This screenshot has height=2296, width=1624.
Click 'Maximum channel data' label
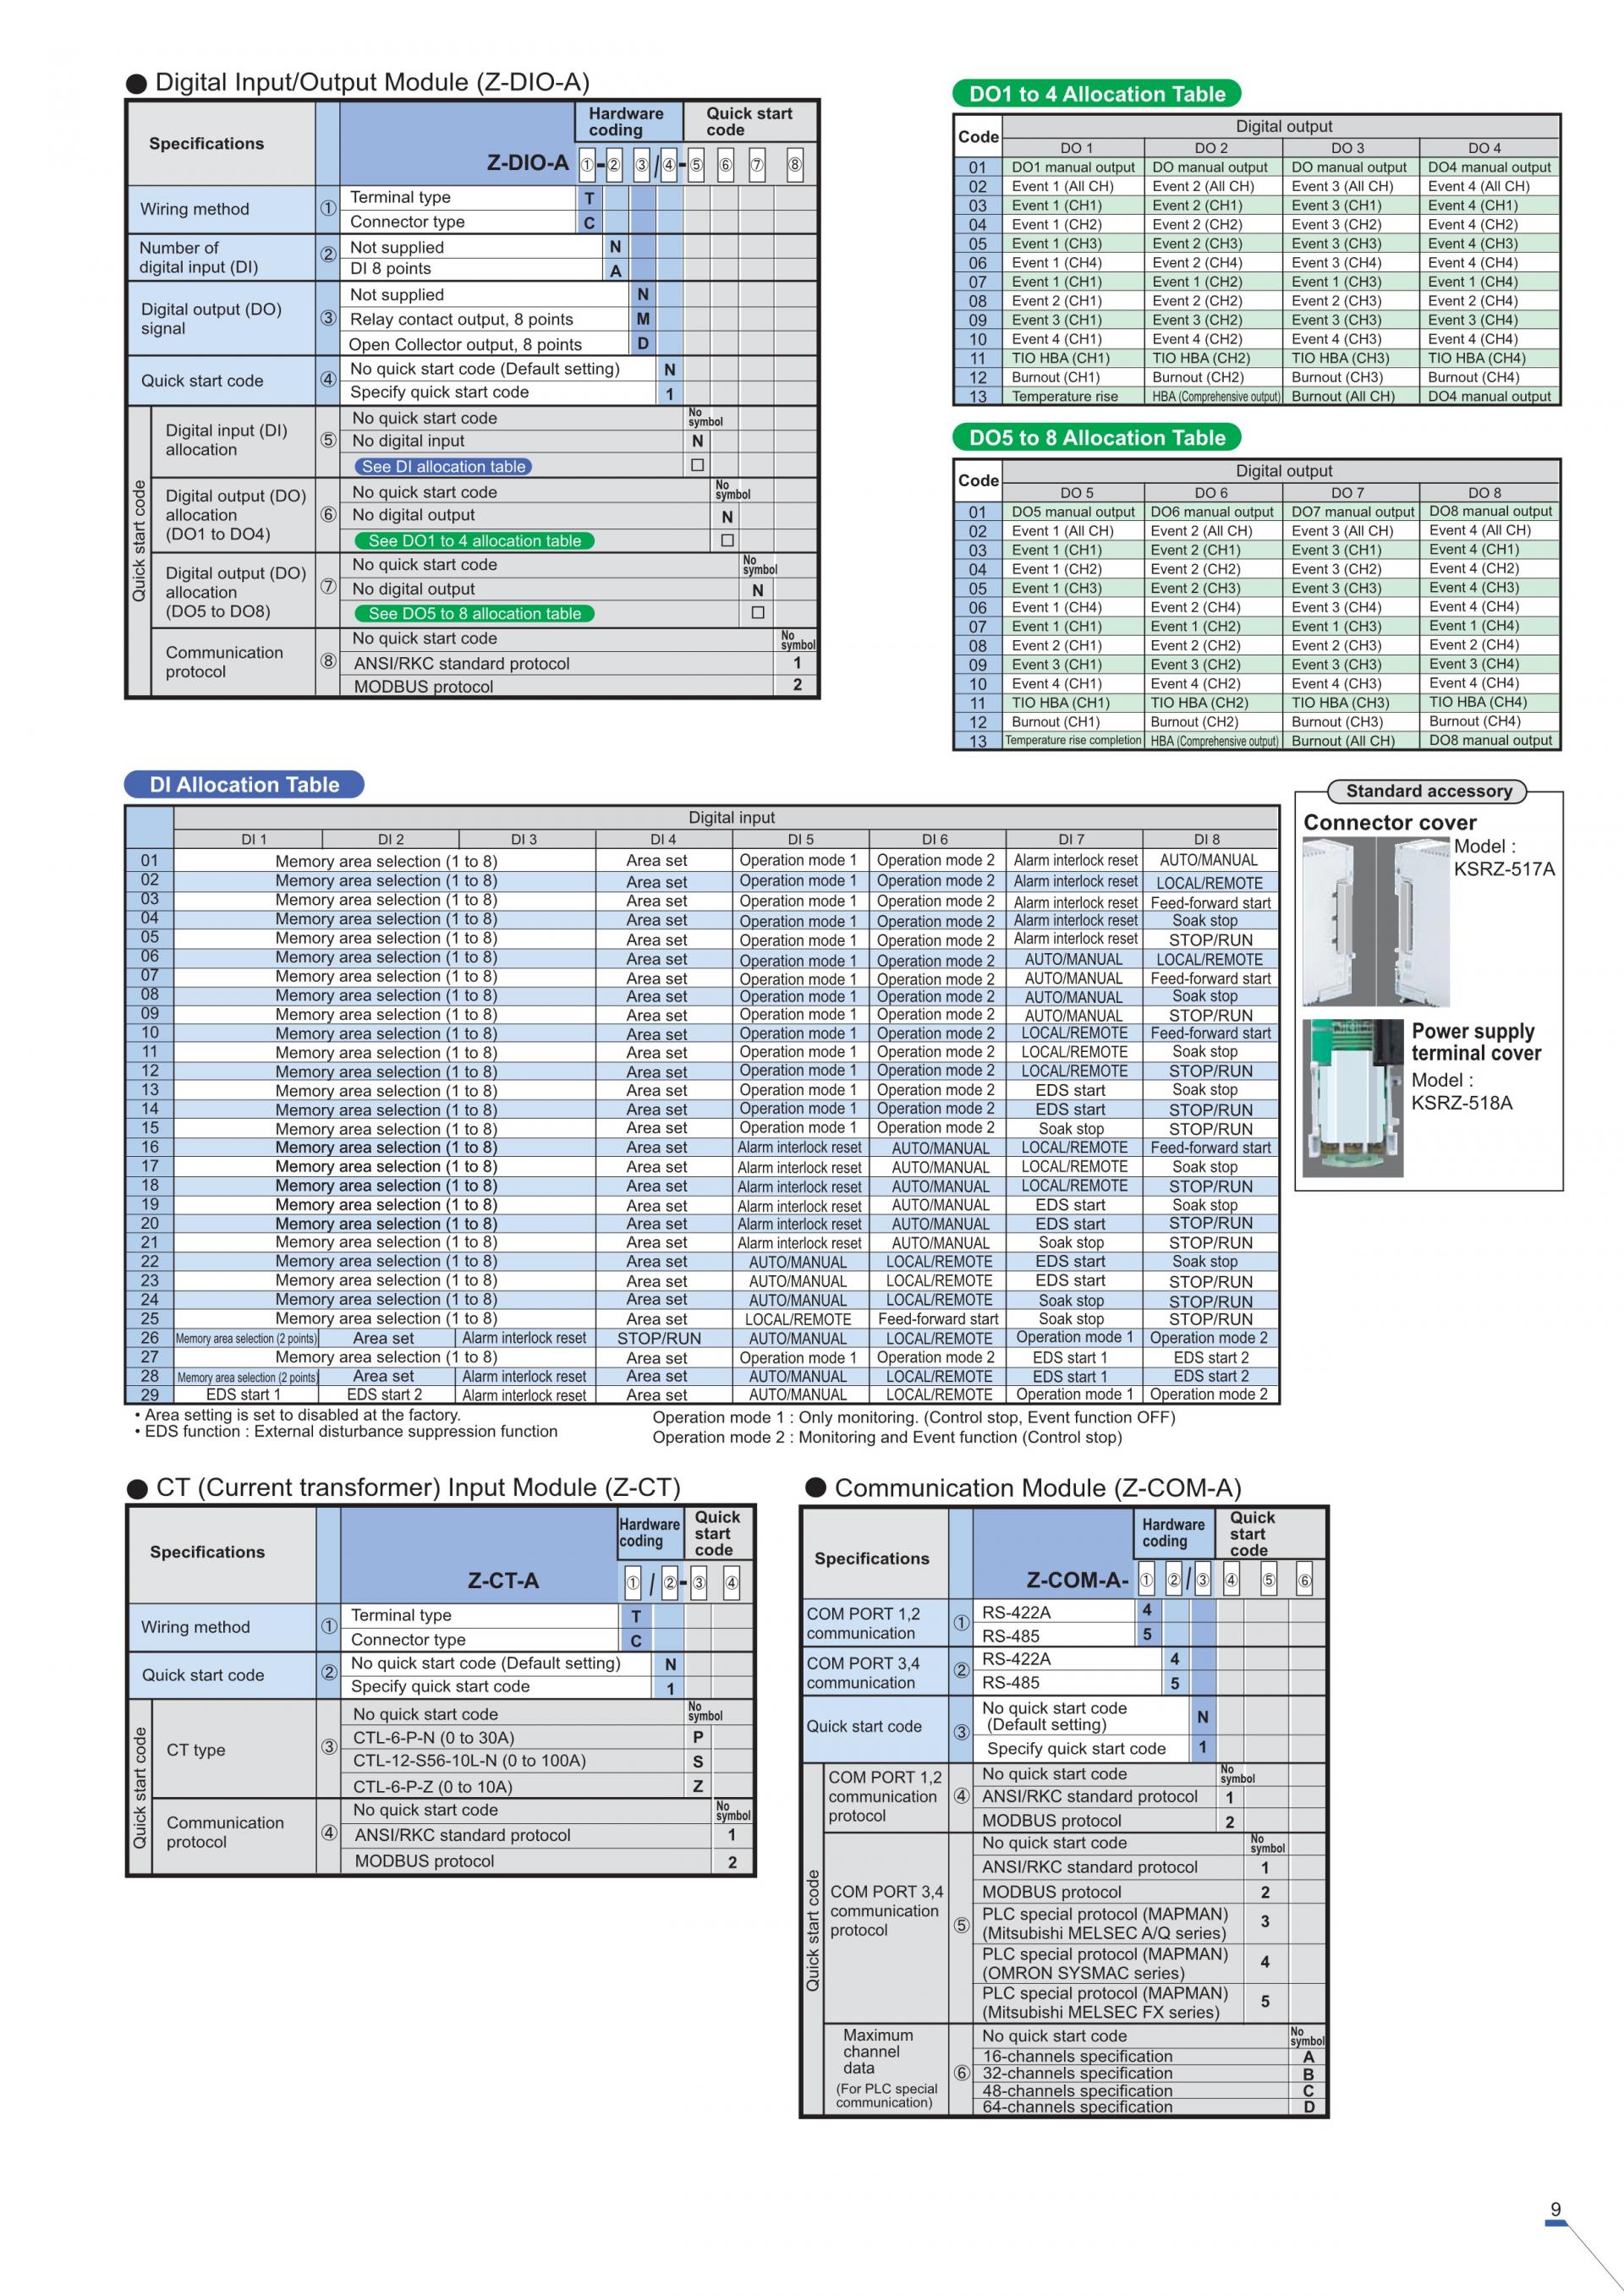point(877,2051)
